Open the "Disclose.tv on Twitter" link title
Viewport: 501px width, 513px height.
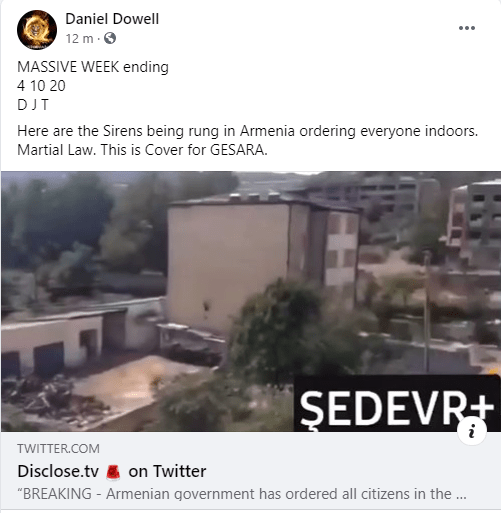click(x=112, y=471)
